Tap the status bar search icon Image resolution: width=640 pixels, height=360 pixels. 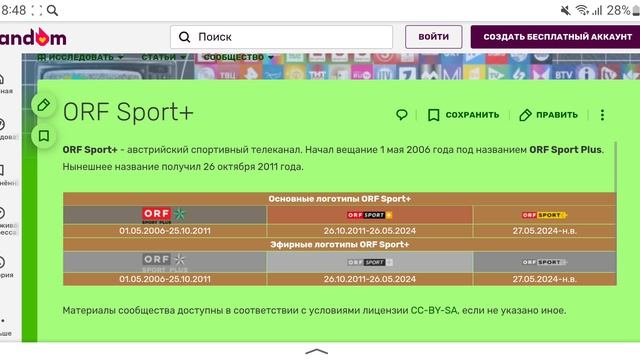click(x=52, y=10)
